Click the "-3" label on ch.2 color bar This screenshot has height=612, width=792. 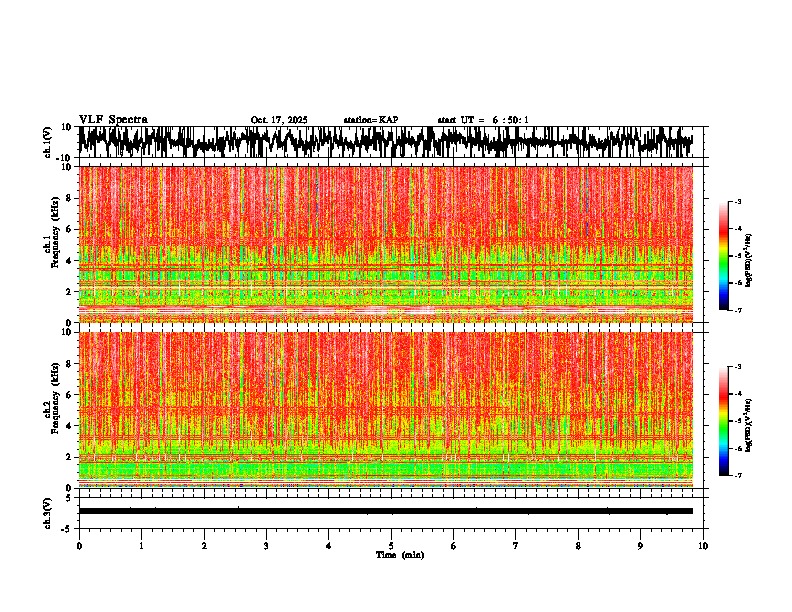pyautogui.click(x=737, y=367)
